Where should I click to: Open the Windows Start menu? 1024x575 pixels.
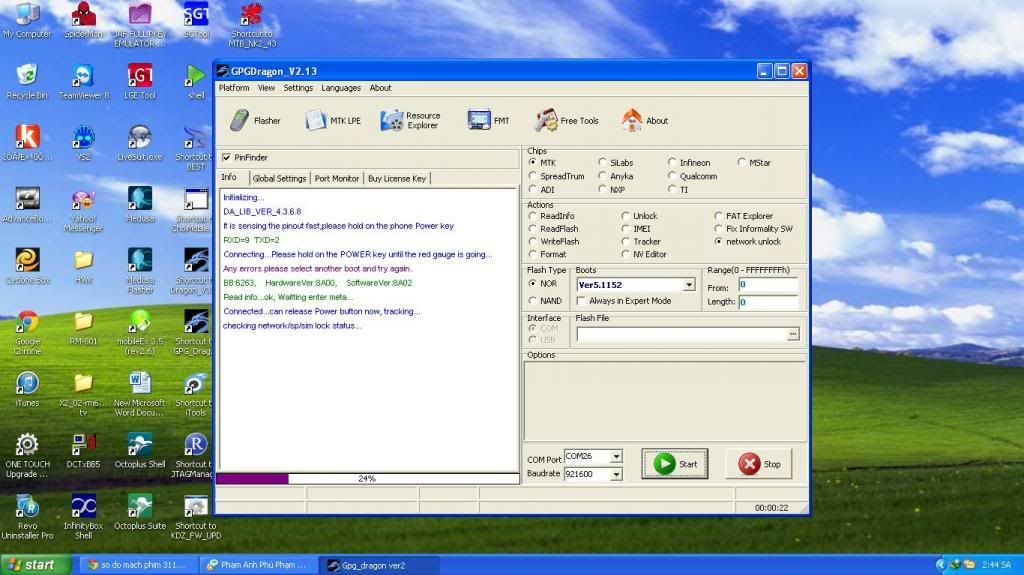tap(35, 565)
